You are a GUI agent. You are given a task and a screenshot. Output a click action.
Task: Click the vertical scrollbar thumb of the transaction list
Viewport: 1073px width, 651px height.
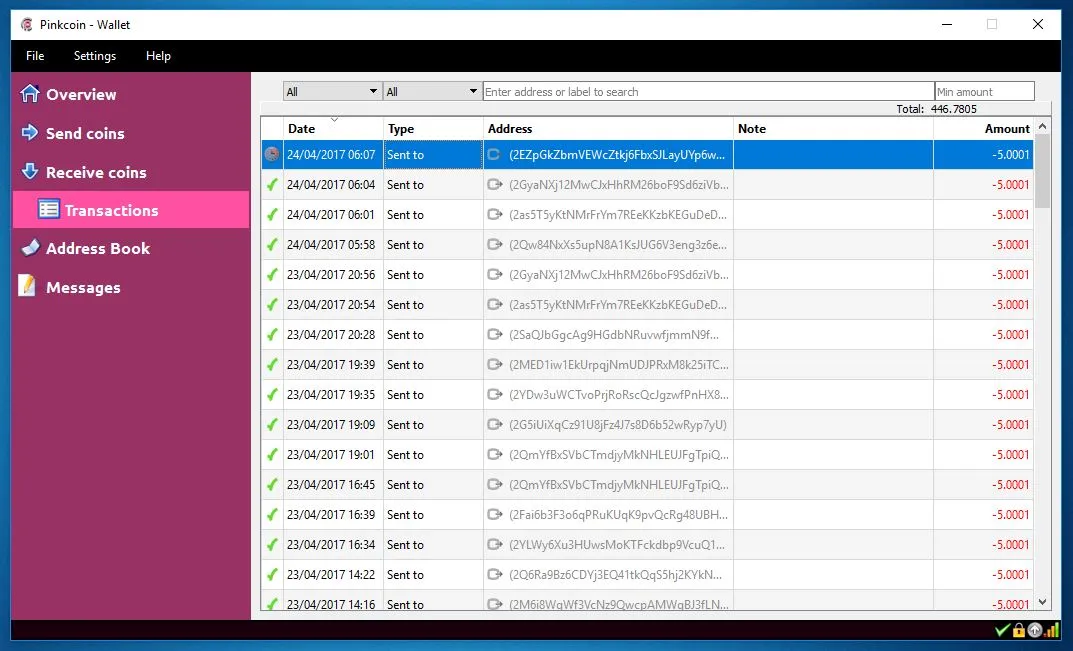pos(1042,171)
